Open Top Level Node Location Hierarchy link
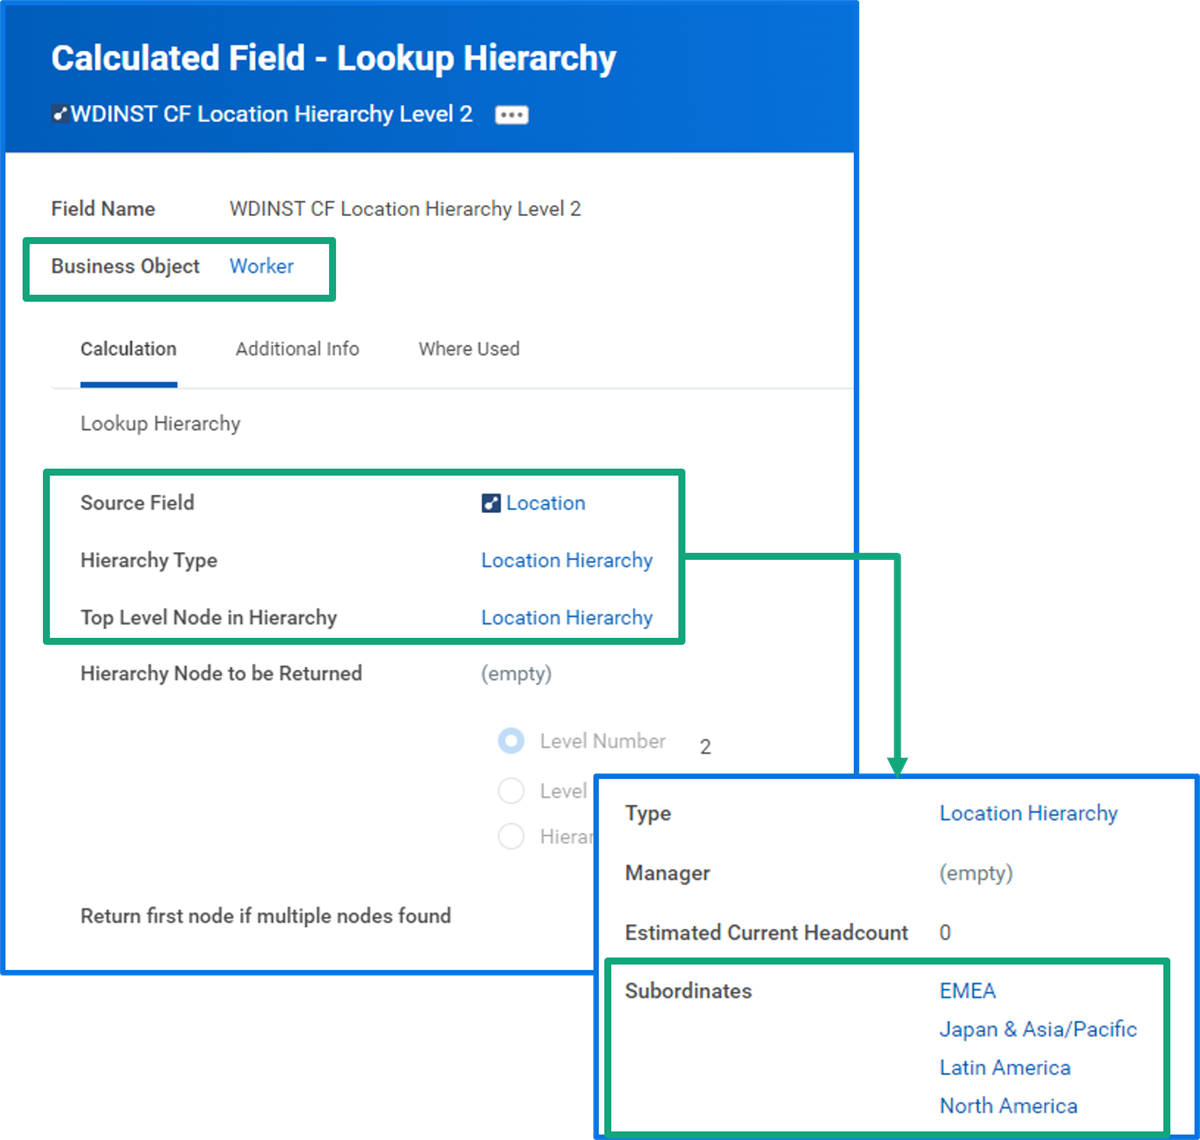Image resolution: width=1200 pixels, height=1140 pixels. [567, 618]
